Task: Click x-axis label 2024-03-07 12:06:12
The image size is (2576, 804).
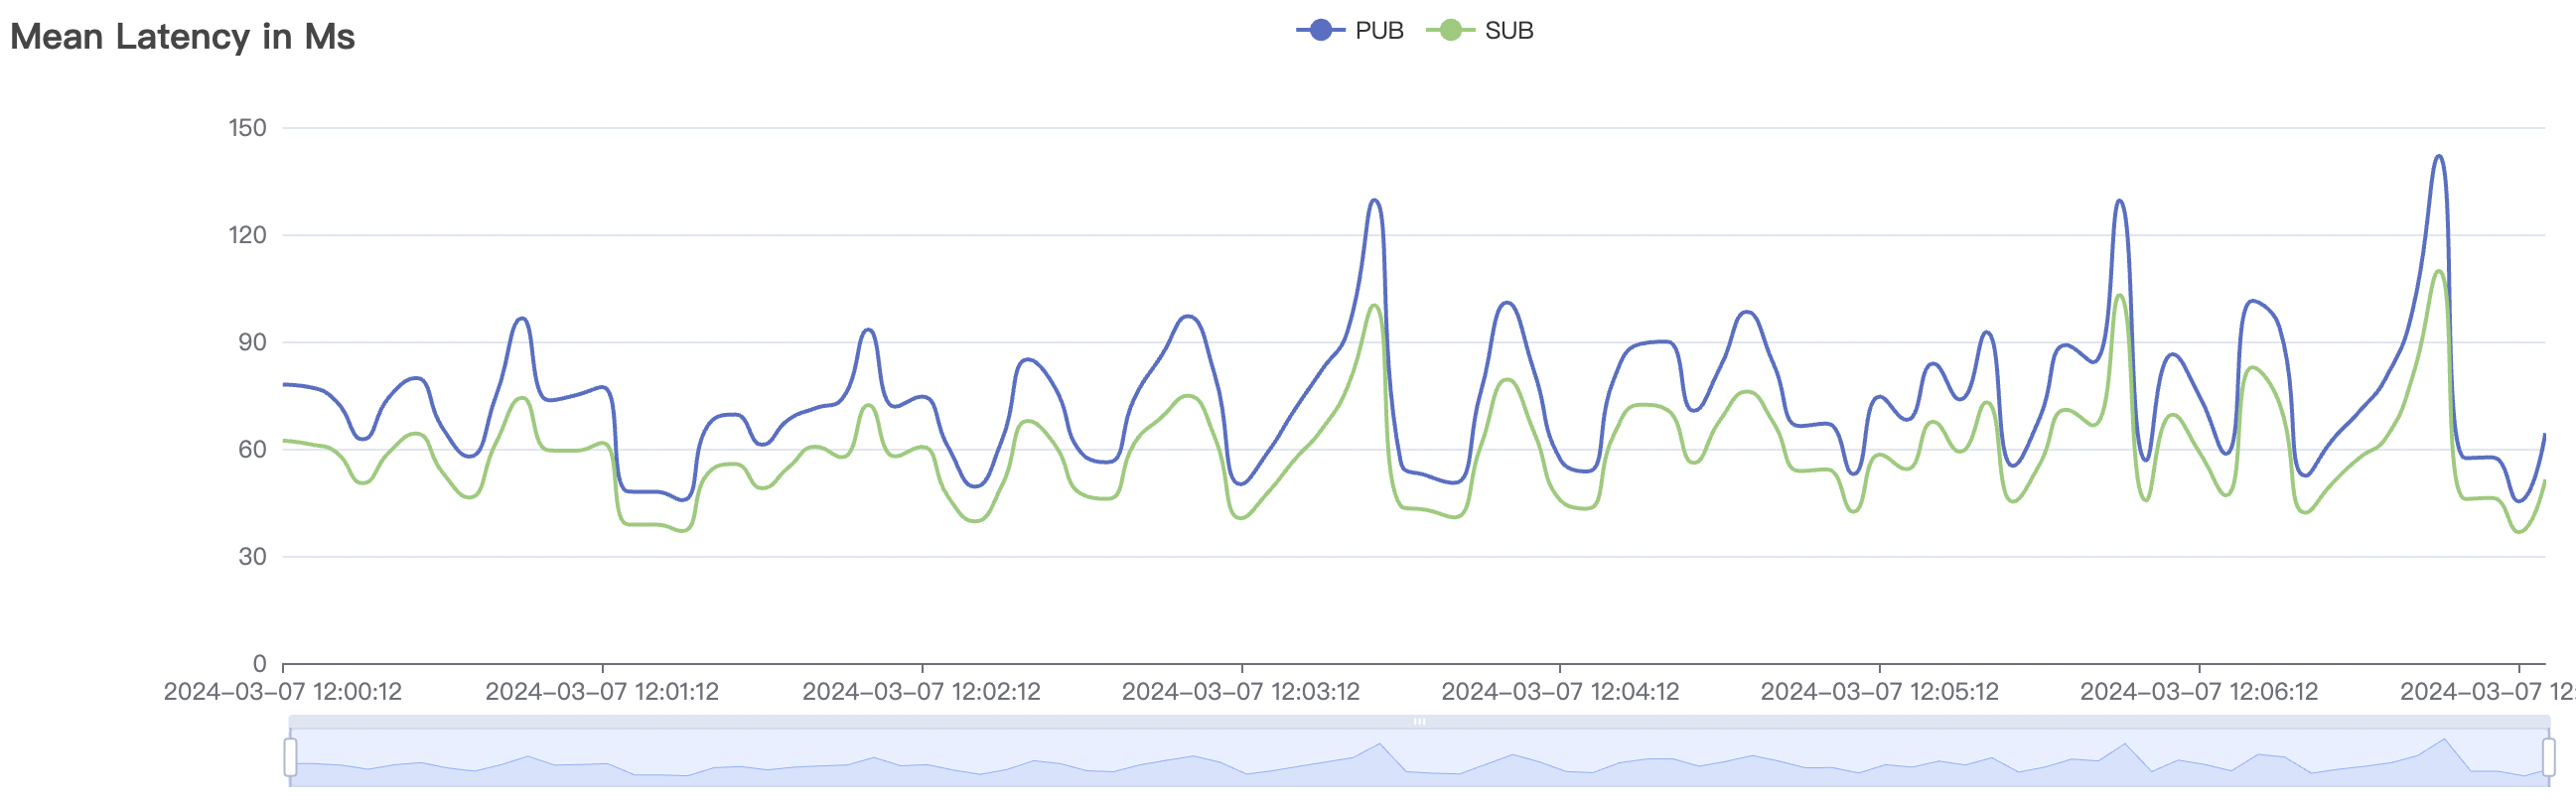Action: [x=2199, y=692]
